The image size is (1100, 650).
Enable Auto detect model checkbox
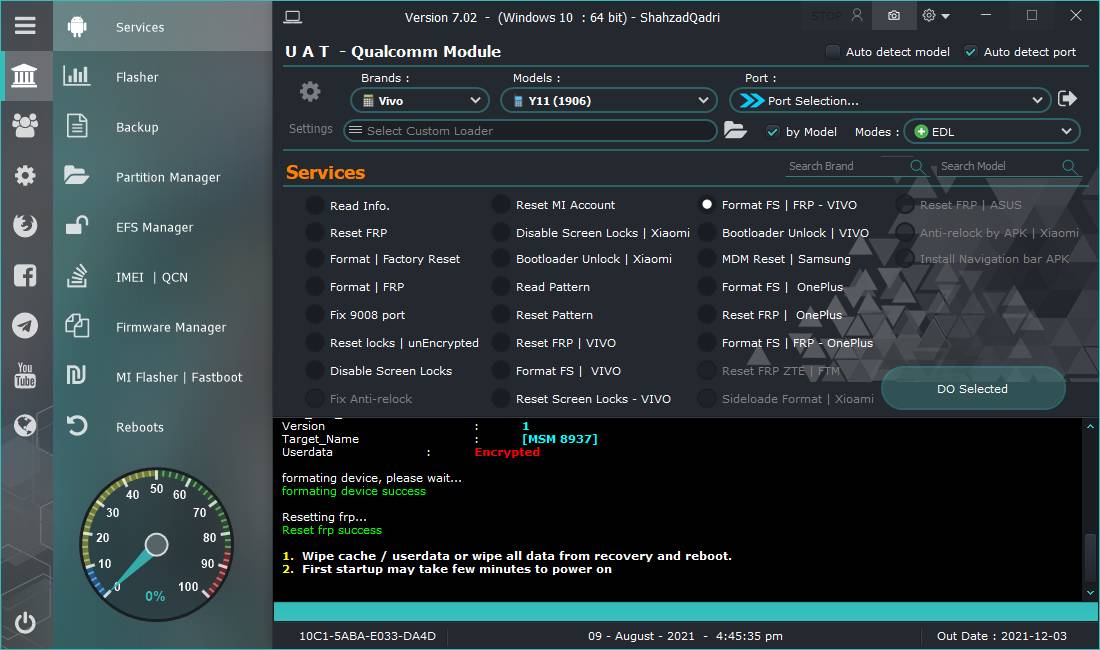pyautogui.click(x=832, y=51)
